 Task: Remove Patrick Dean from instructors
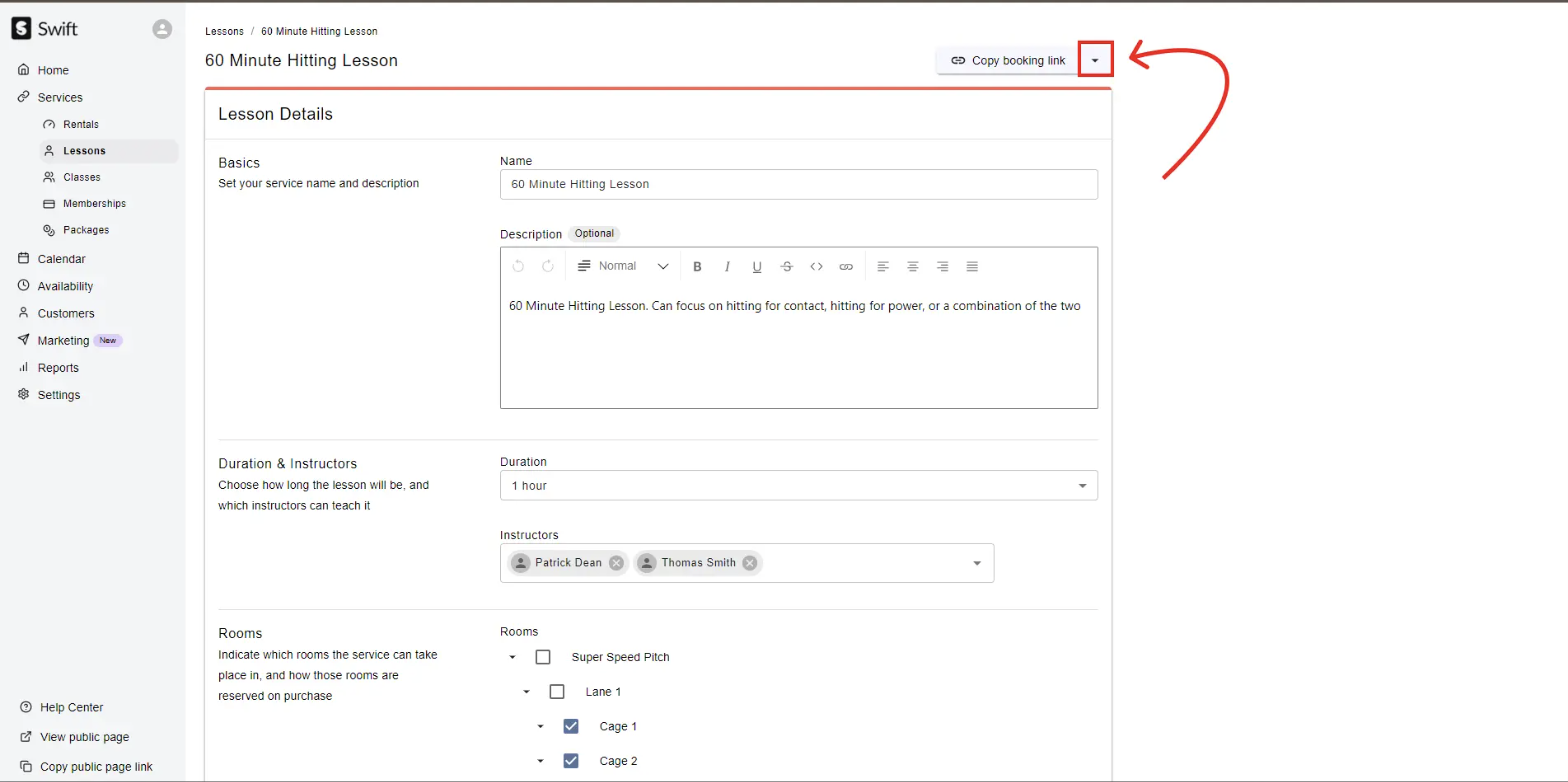(616, 563)
